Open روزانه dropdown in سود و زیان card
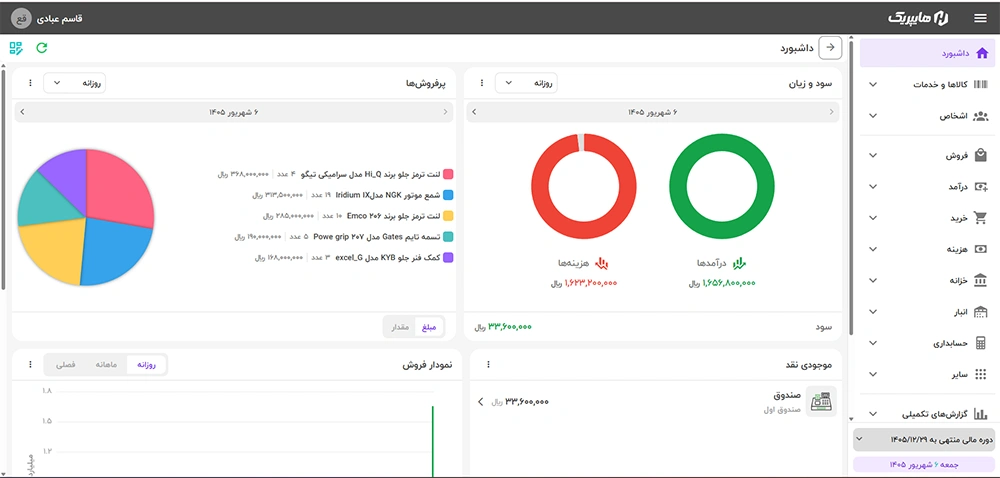 tap(526, 83)
